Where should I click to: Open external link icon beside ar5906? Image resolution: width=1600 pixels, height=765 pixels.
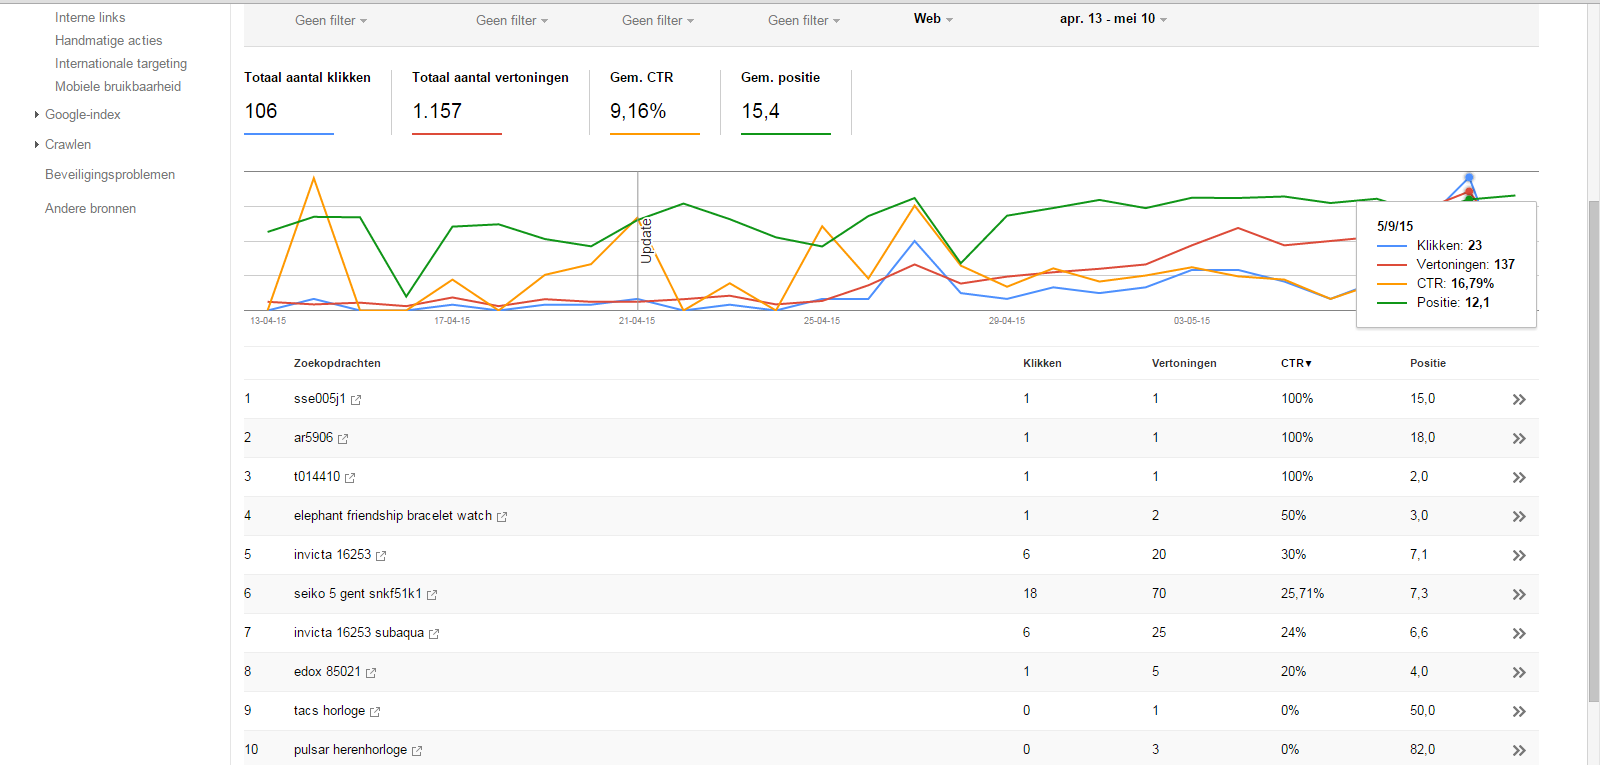343,439
